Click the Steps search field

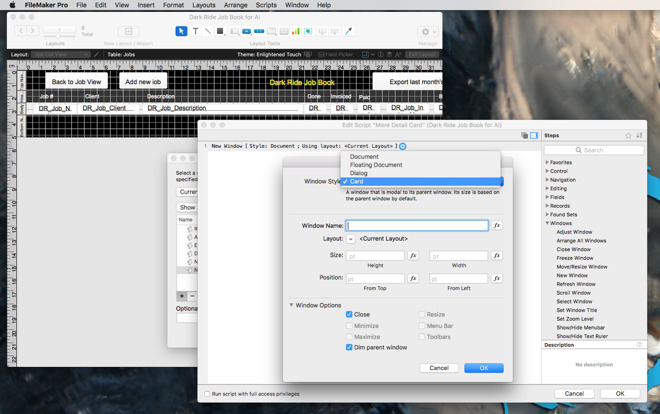(x=594, y=150)
